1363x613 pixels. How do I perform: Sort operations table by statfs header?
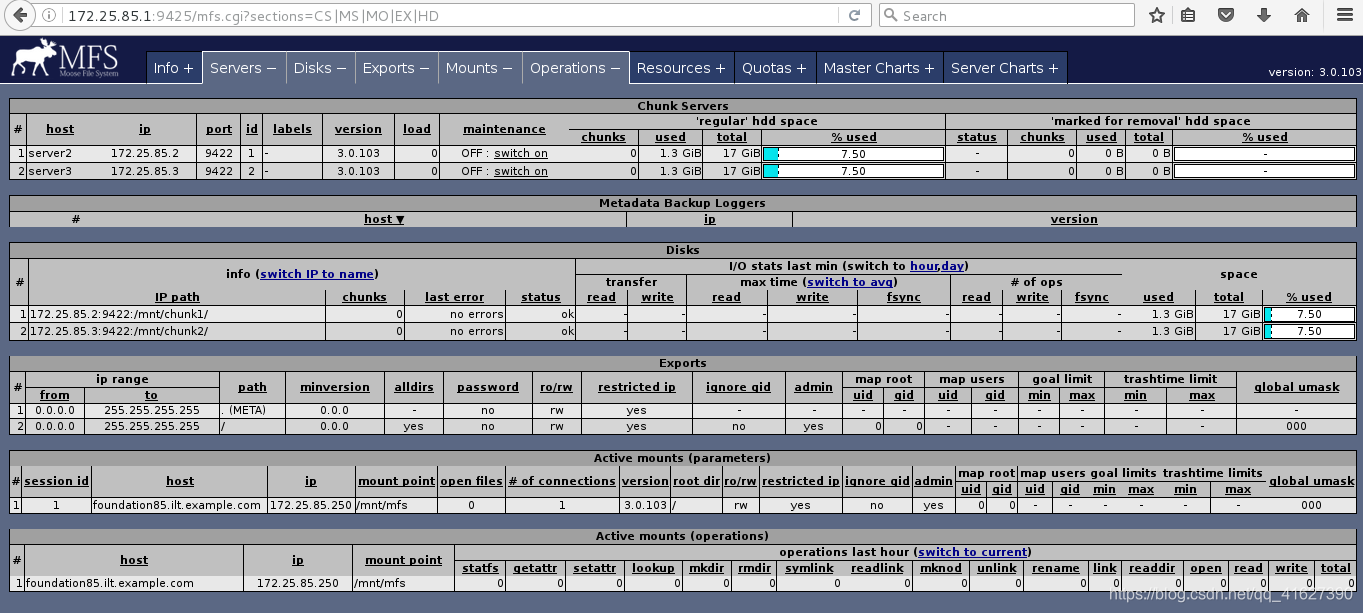coord(481,568)
